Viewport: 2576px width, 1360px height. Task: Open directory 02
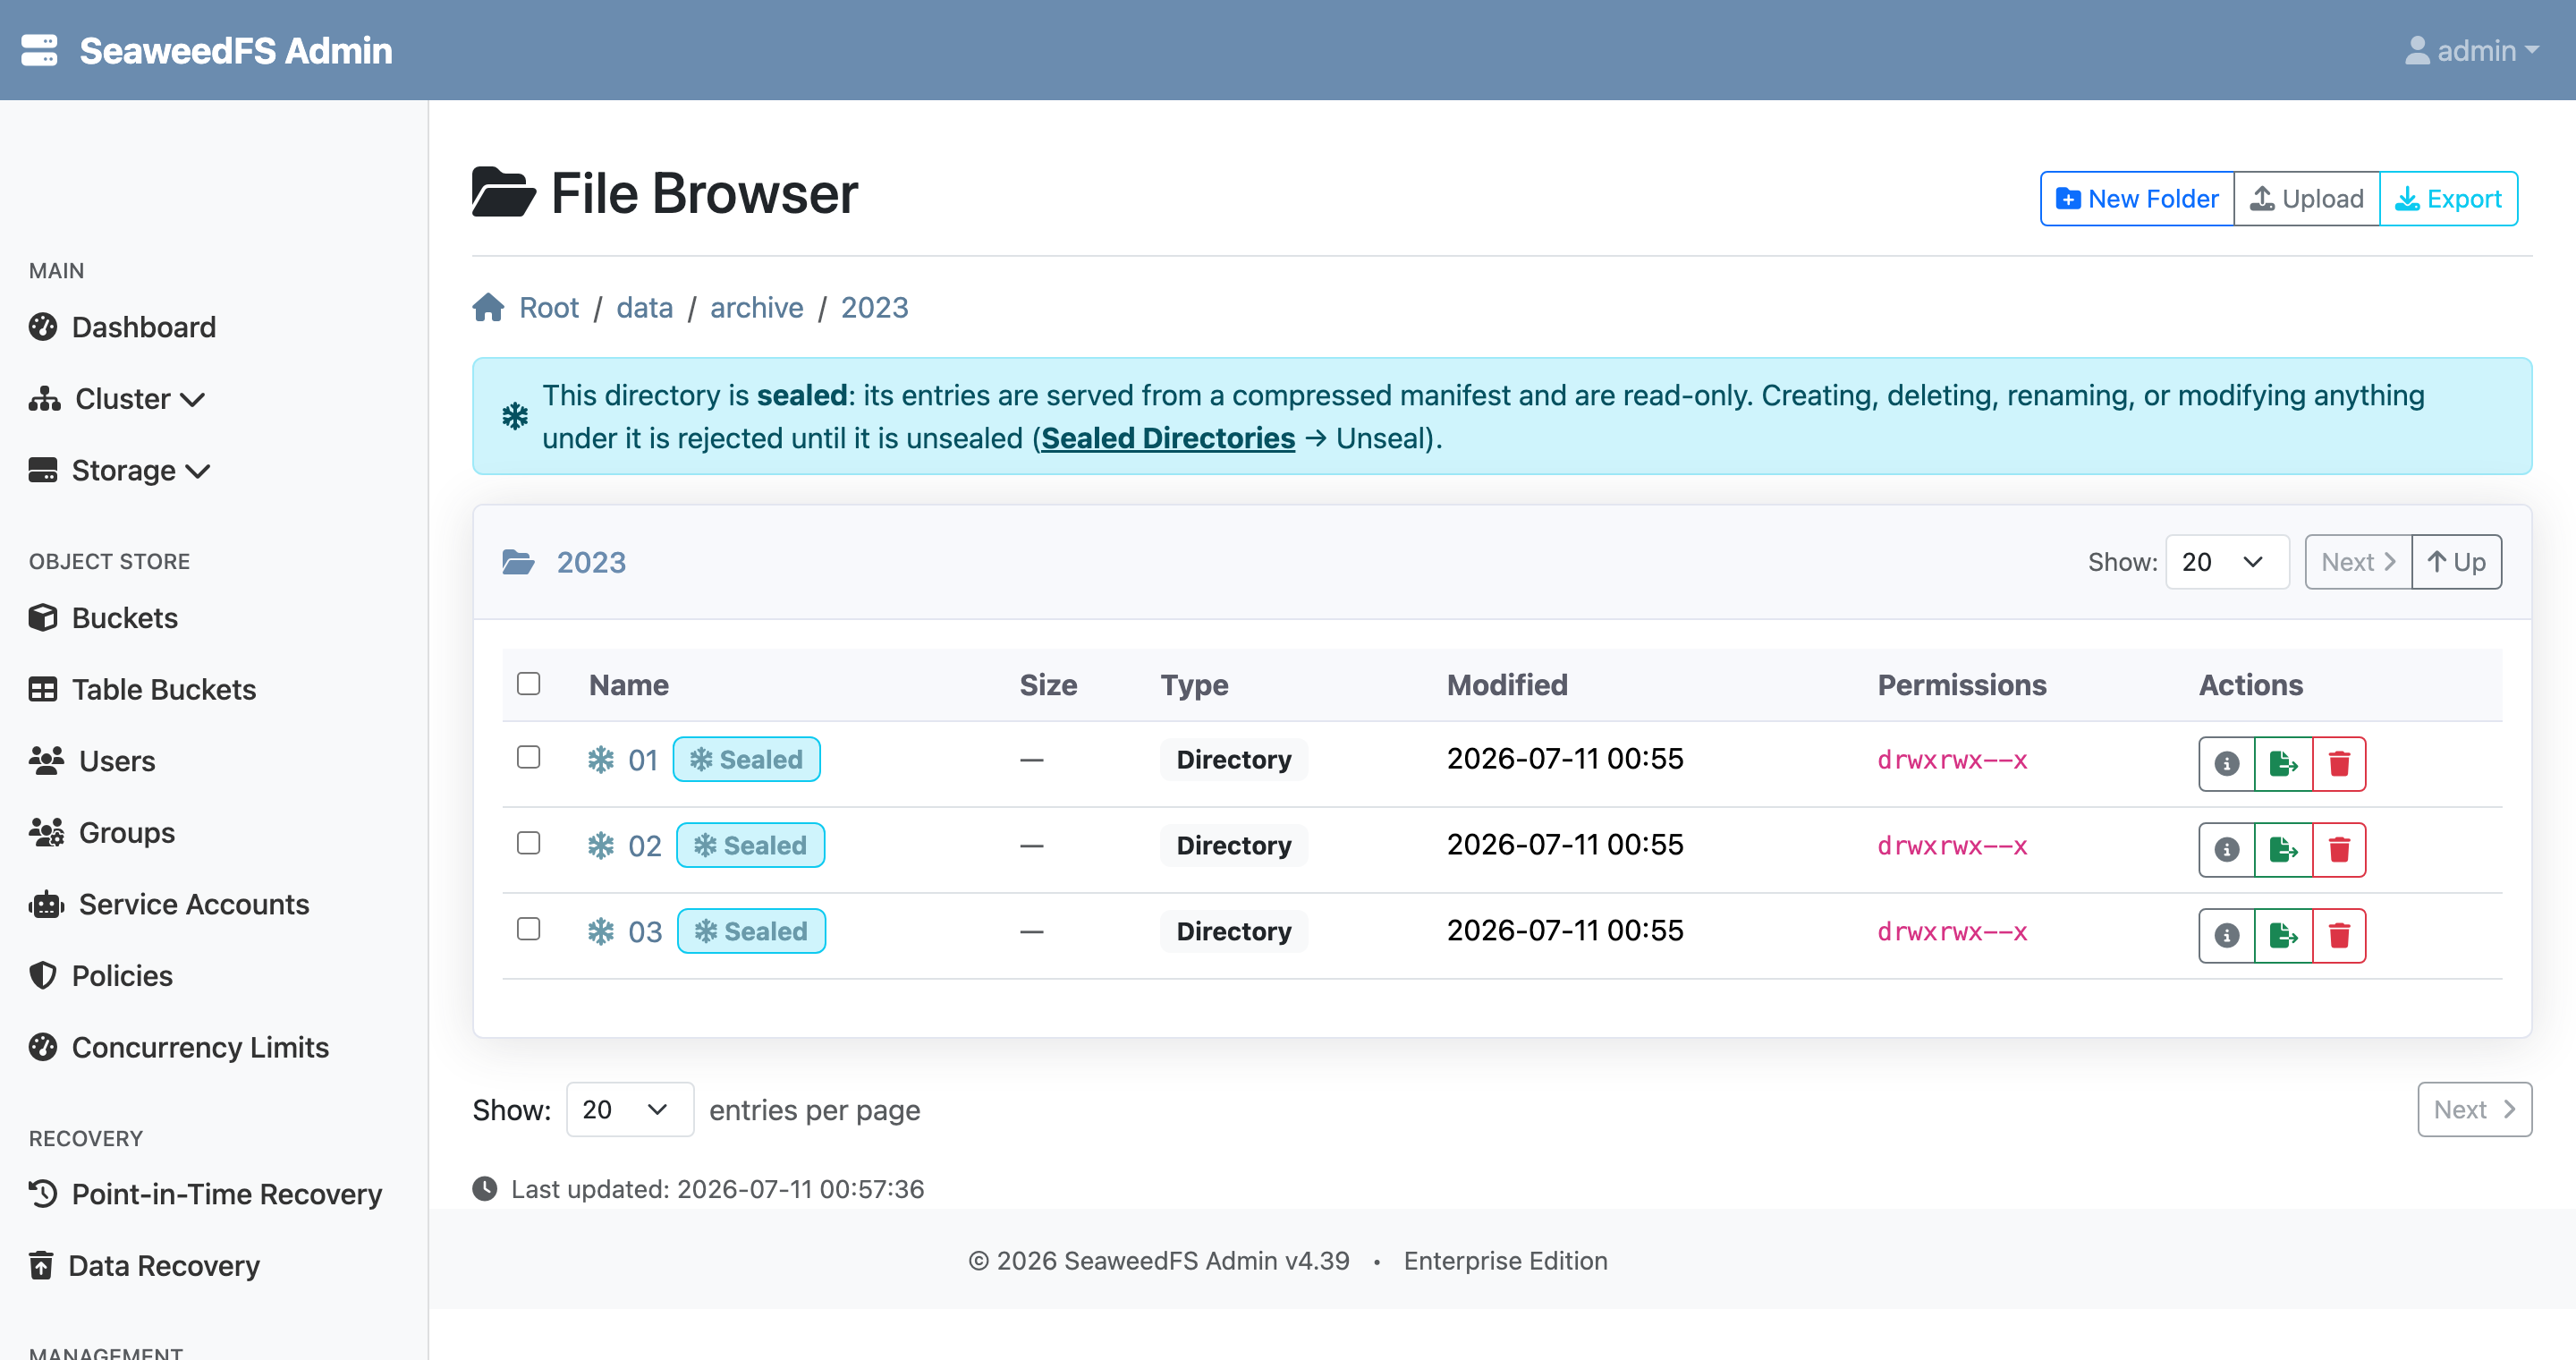pos(645,846)
